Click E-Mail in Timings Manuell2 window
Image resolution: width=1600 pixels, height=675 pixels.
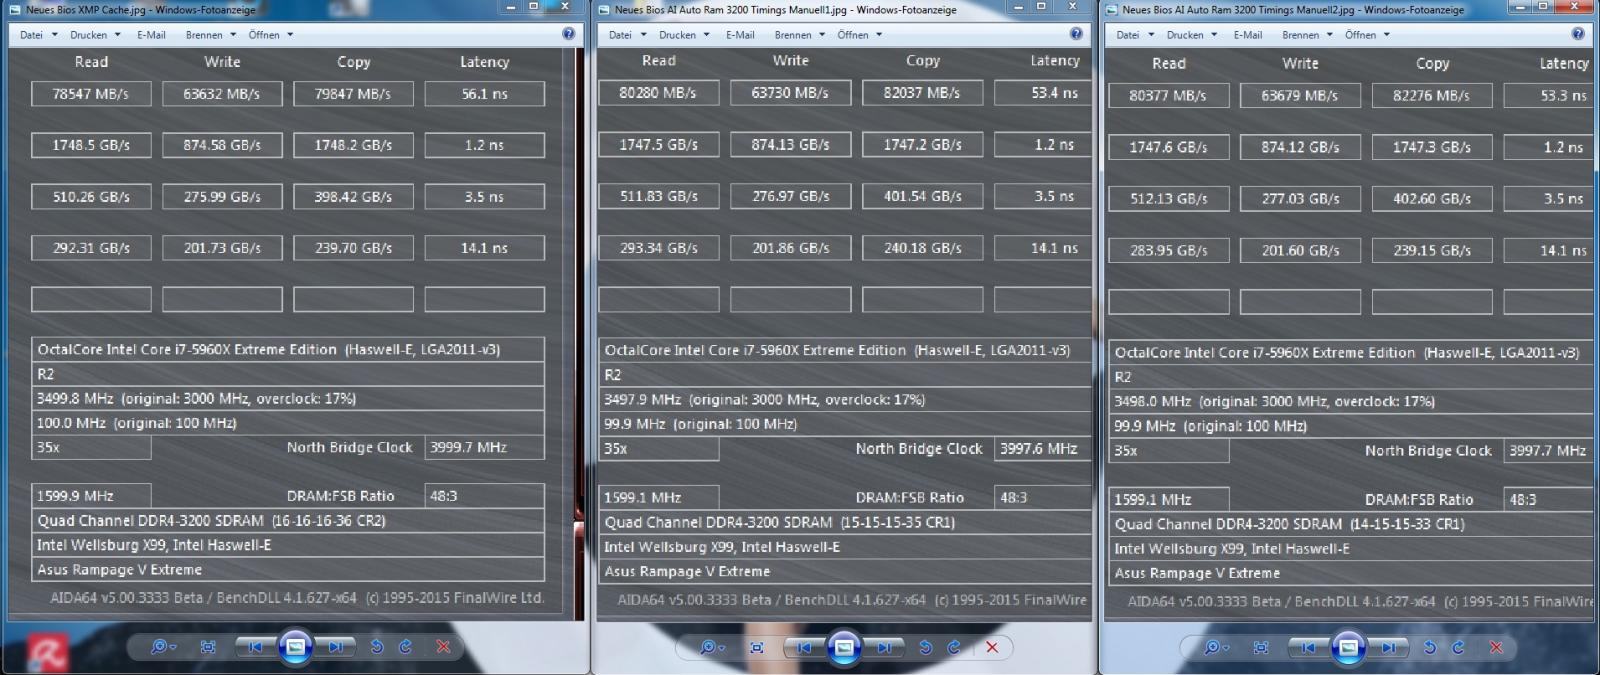coord(1248,35)
